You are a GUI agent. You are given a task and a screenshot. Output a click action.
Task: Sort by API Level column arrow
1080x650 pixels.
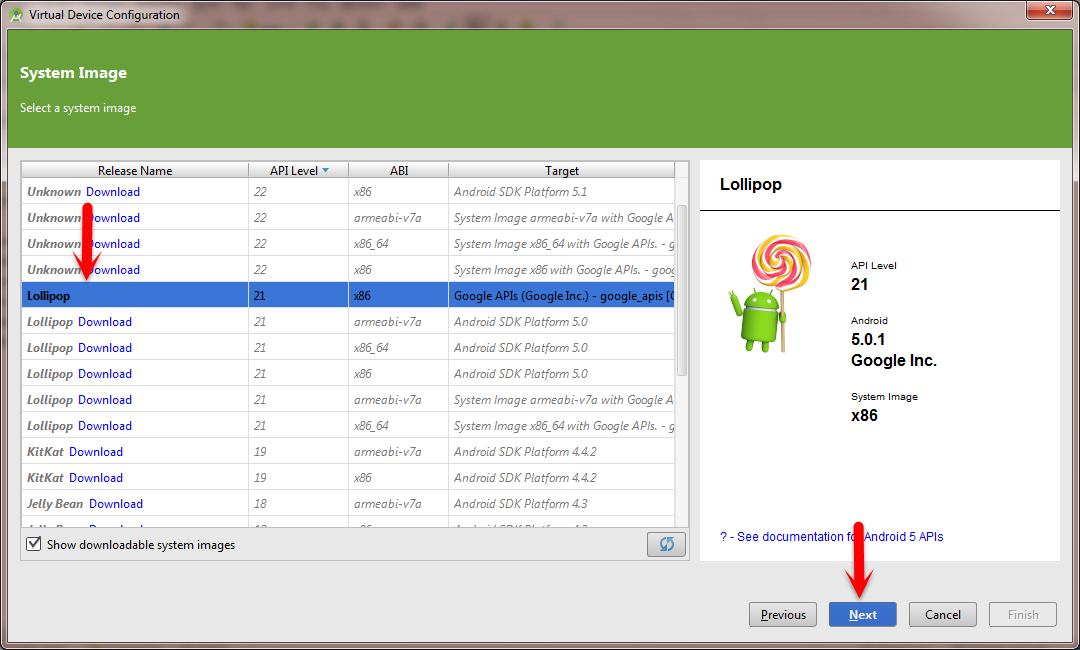325,170
